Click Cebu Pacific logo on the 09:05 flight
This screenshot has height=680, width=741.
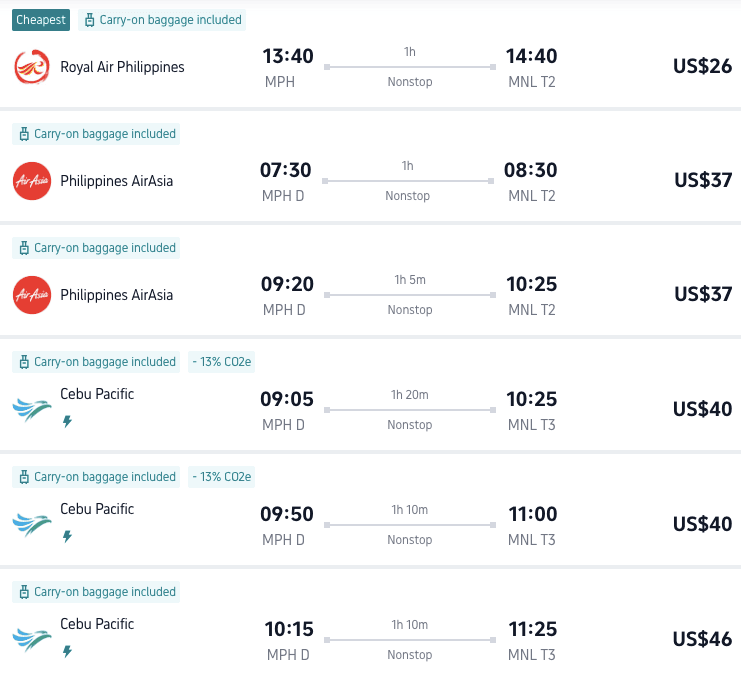pos(32,409)
